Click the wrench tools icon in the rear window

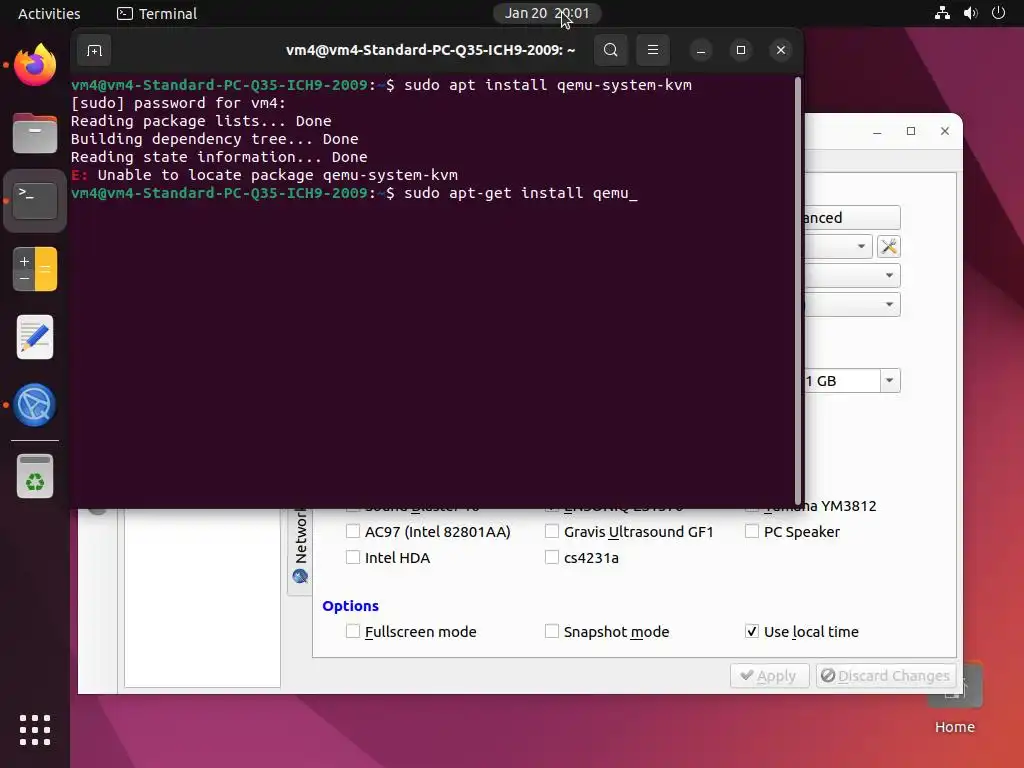point(889,246)
